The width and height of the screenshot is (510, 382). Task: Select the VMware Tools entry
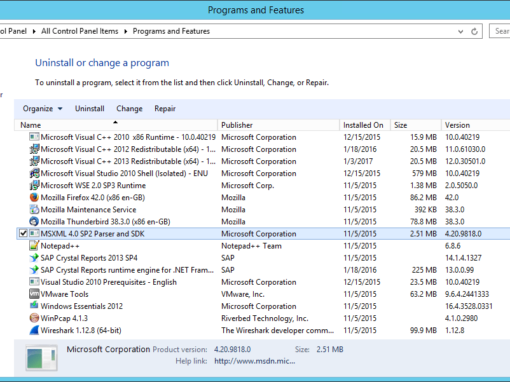[x=64, y=294]
